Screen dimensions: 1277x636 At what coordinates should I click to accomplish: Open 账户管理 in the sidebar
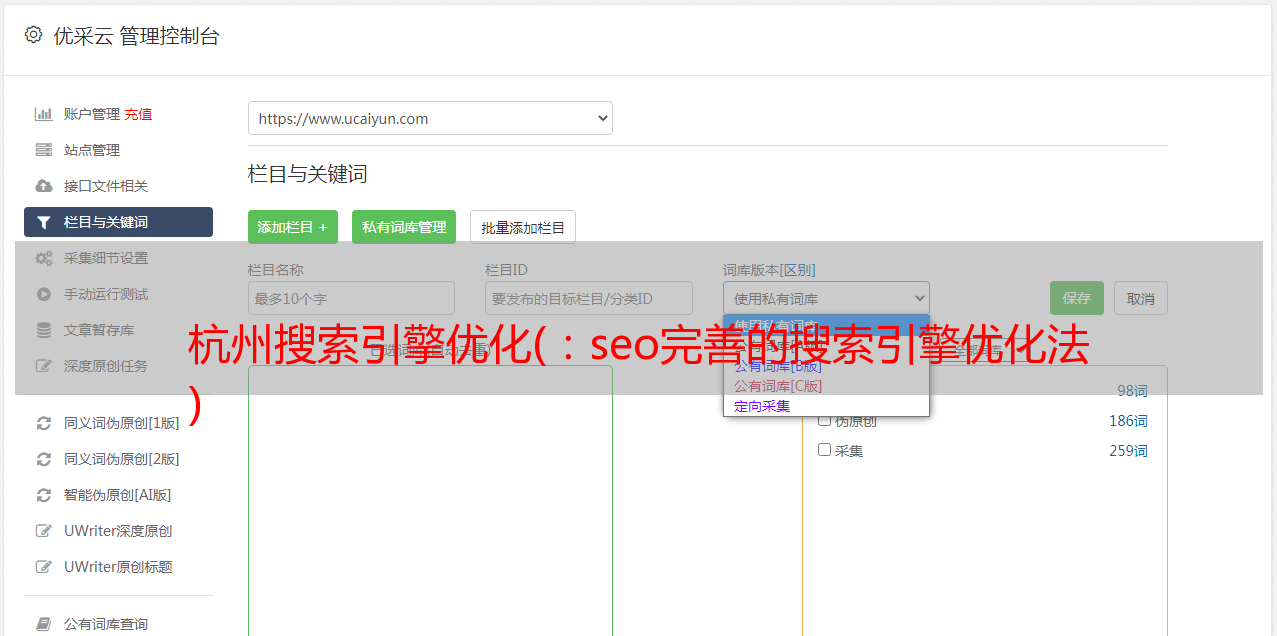pyautogui.click(x=92, y=114)
